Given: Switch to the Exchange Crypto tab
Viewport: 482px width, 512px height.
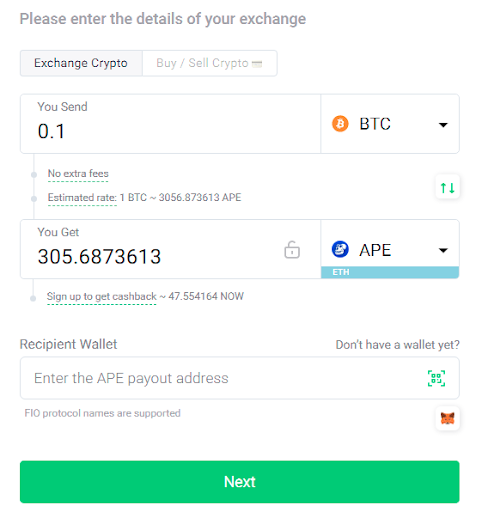Looking at the screenshot, I should (81, 63).
